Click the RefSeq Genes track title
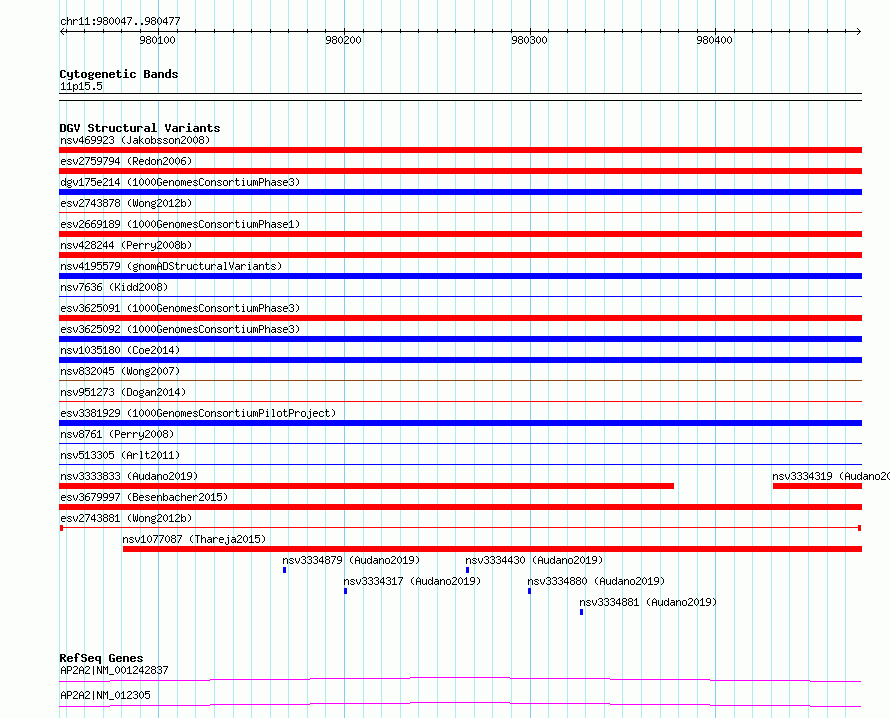The width and height of the screenshot is (890, 718). point(101,658)
